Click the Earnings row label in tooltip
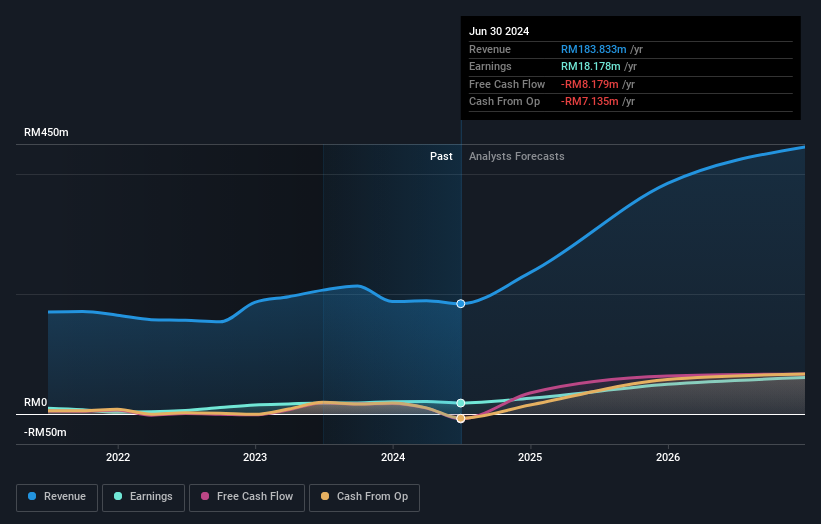The width and height of the screenshot is (821, 524). point(490,66)
